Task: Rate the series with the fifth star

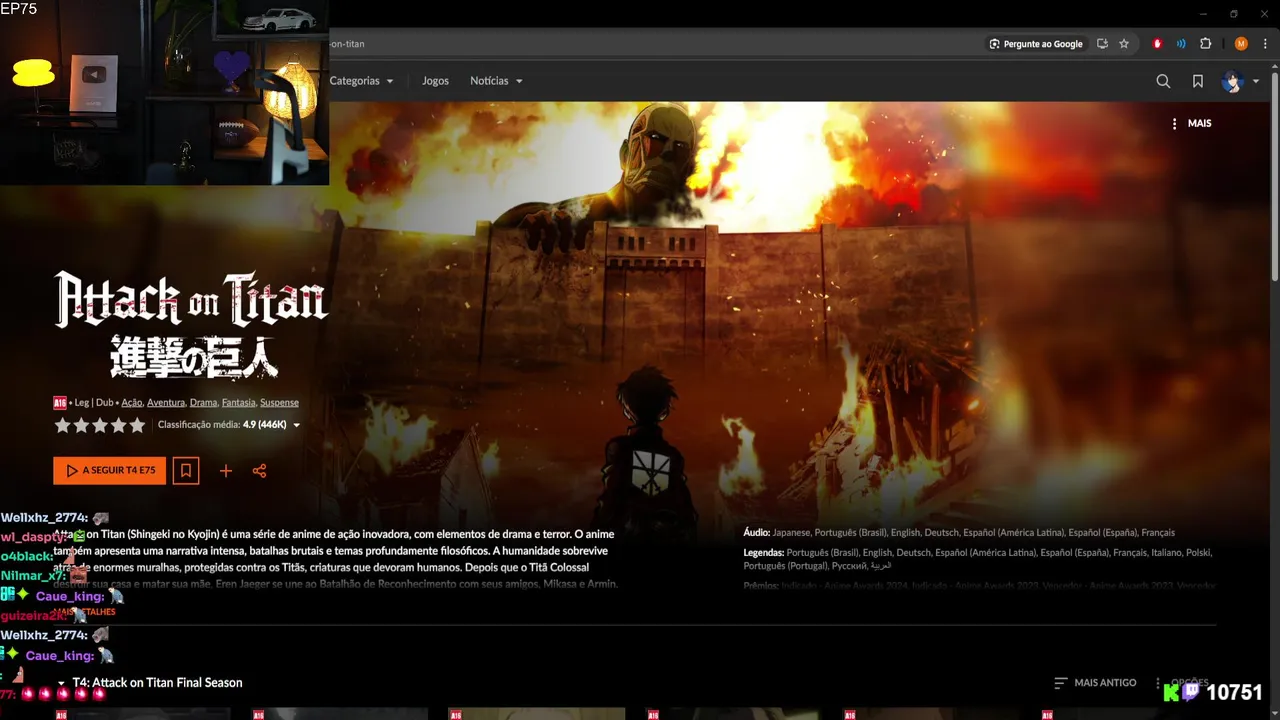Action: tap(138, 425)
